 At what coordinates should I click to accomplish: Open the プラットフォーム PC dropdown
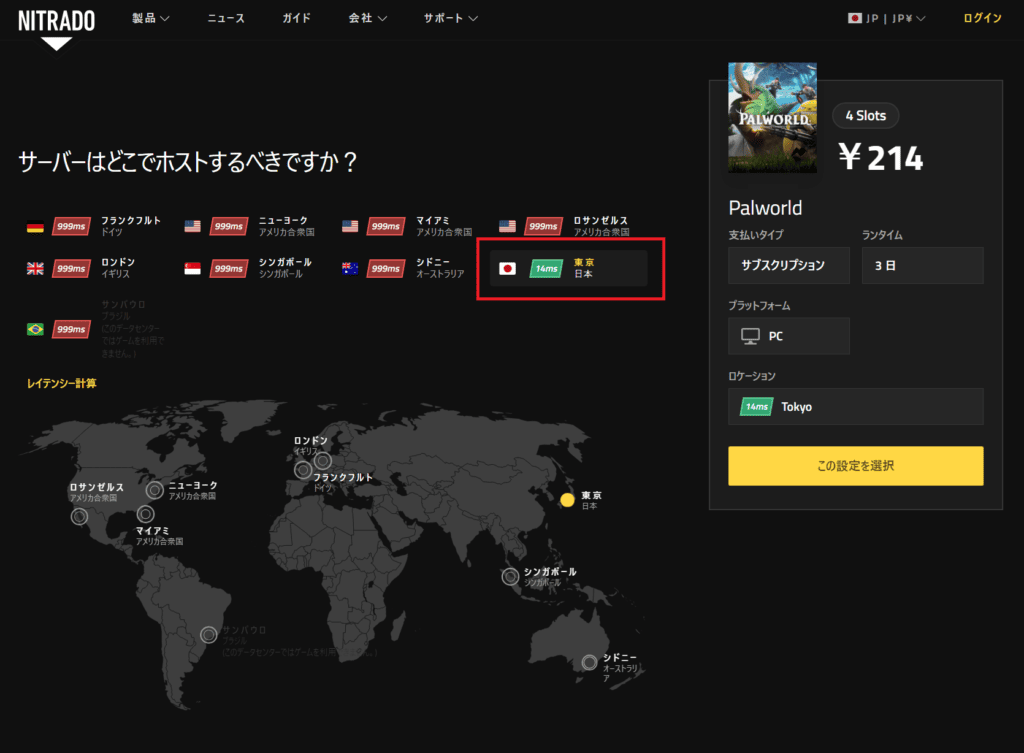coord(789,336)
